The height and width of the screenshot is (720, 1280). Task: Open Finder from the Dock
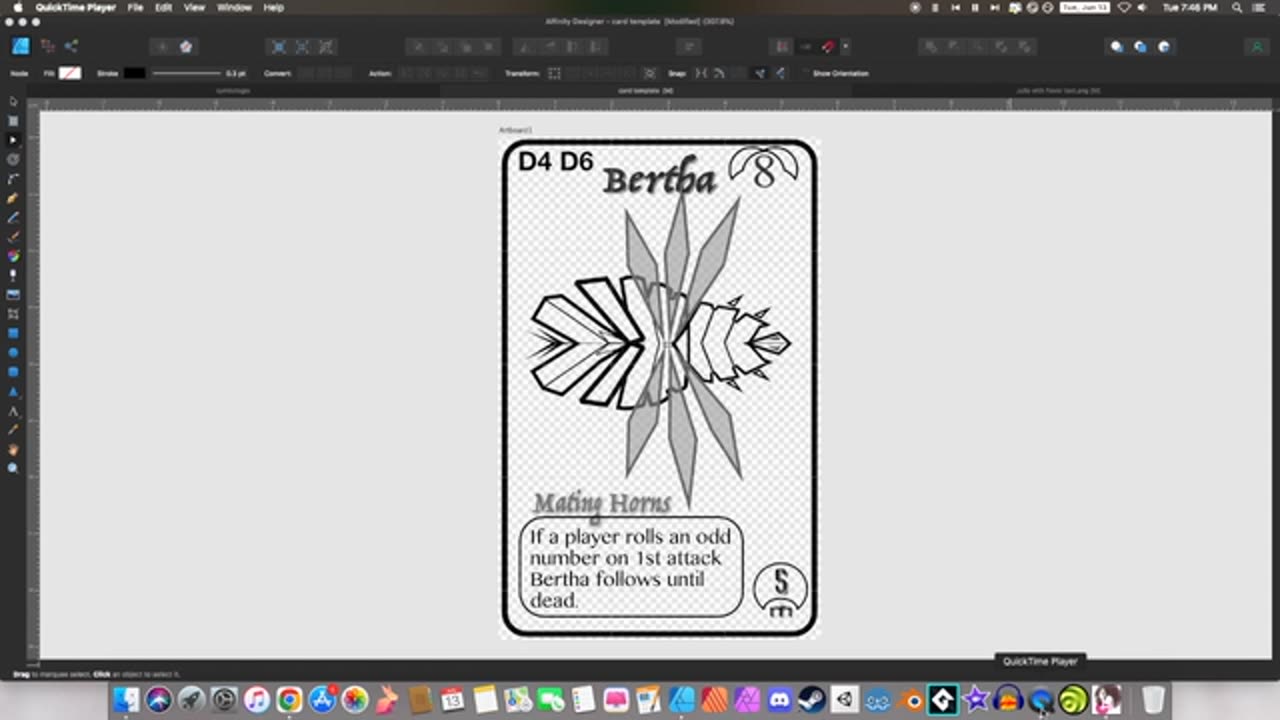pyautogui.click(x=126, y=699)
